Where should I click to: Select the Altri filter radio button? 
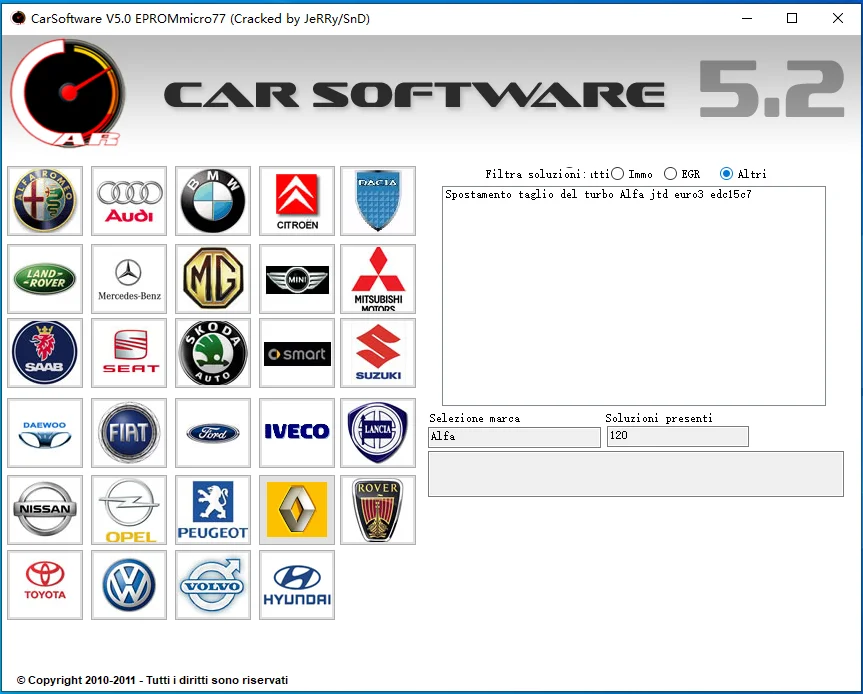tap(727, 174)
